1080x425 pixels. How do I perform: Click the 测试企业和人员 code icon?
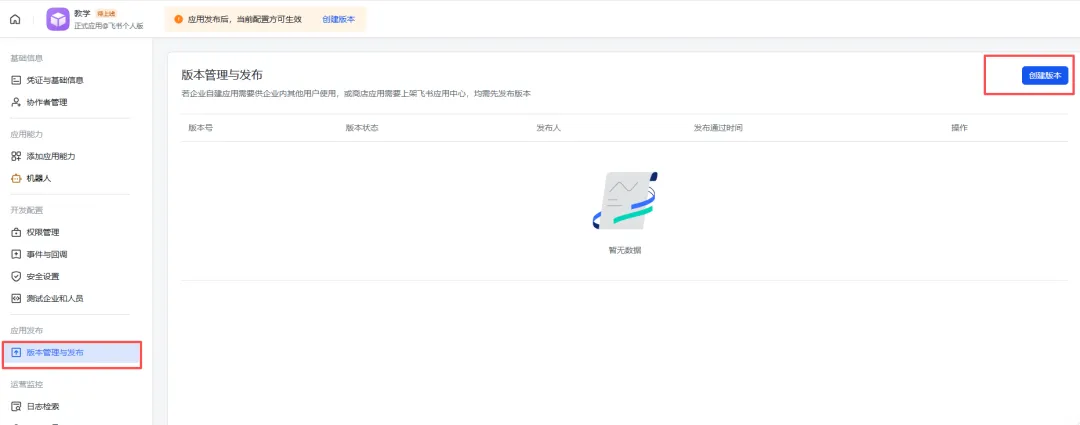17,298
